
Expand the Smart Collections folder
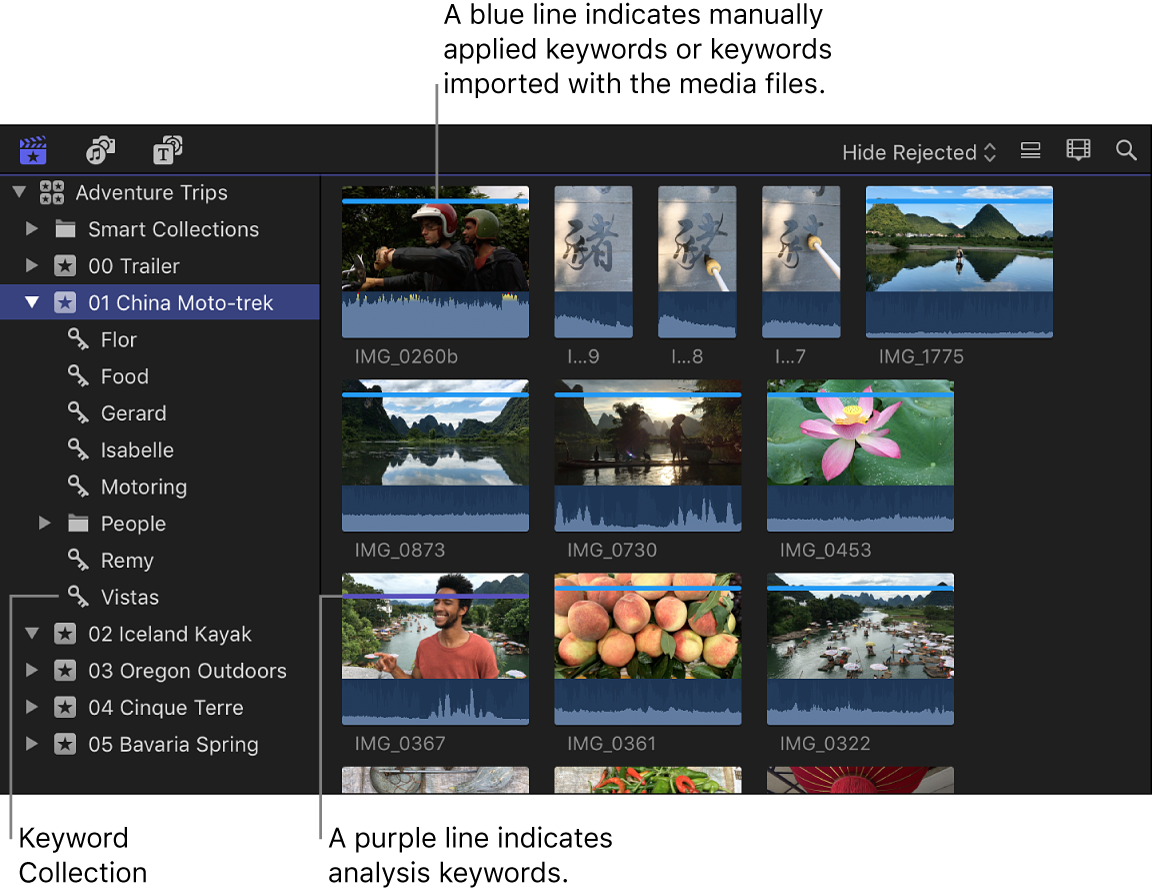coord(33,229)
